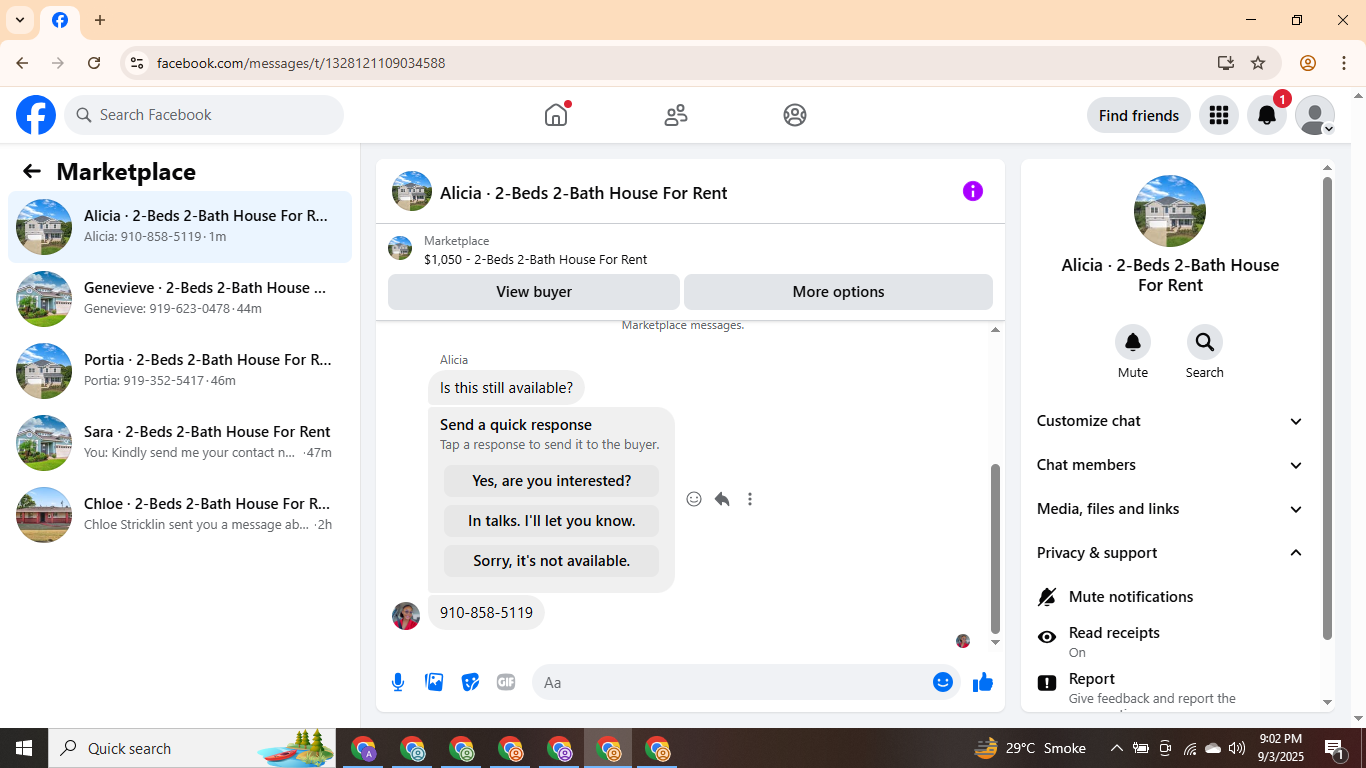Screen dimensions: 1366x768
Task: Open the Portia conversation
Action: tap(180, 371)
